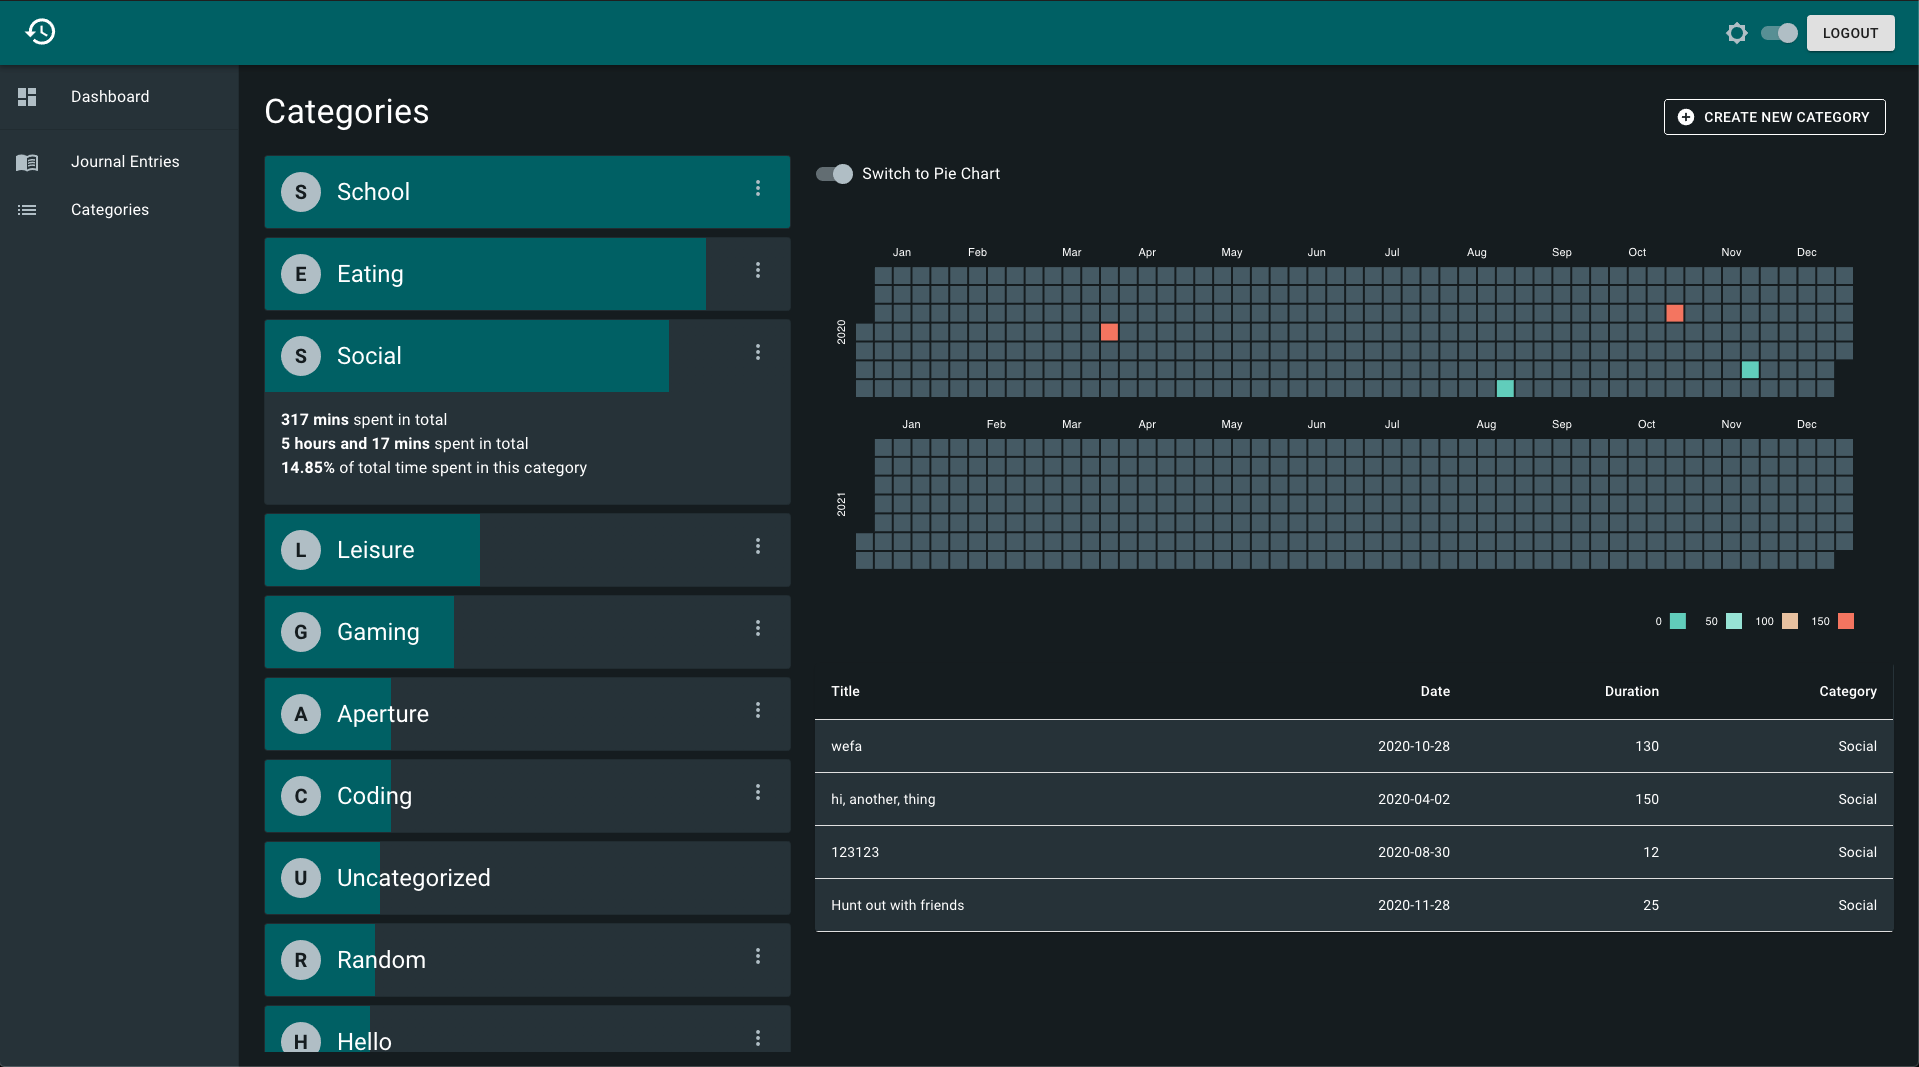1919x1067 pixels.
Task: Click the history clock logo icon
Action: pyautogui.click(x=40, y=32)
